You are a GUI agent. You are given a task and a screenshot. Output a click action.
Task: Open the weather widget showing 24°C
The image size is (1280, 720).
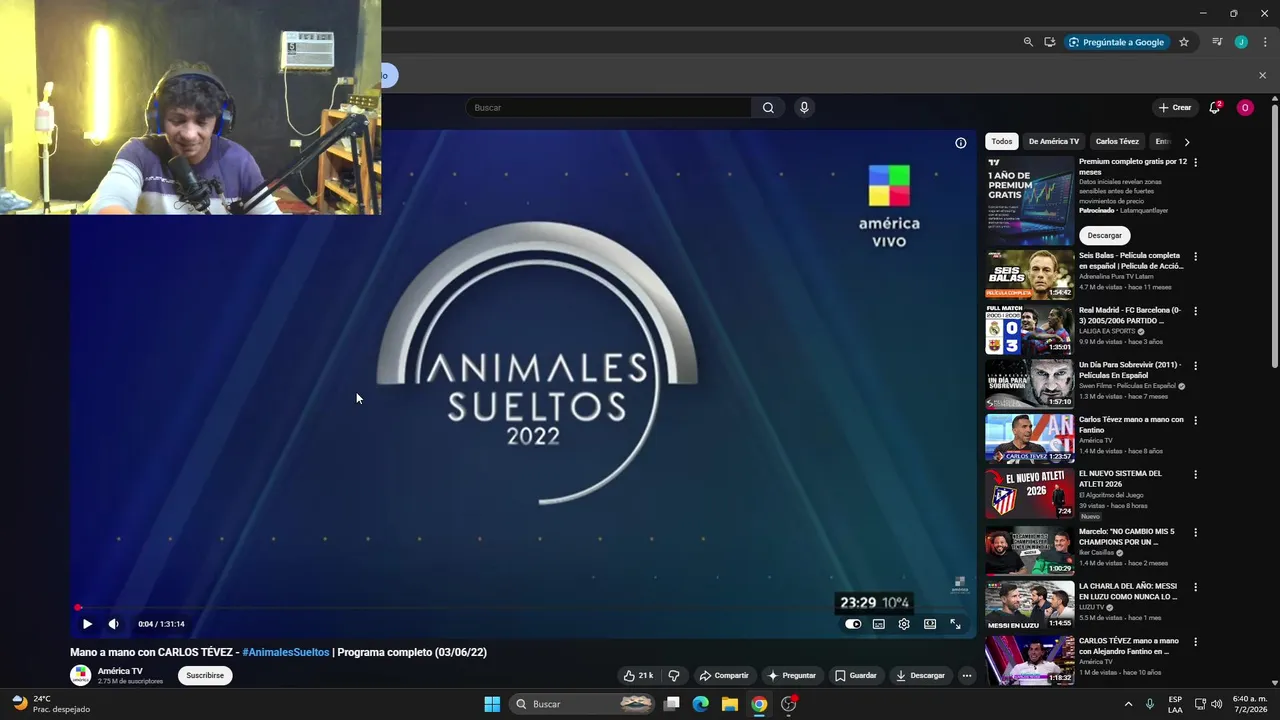tap(50, 704)
